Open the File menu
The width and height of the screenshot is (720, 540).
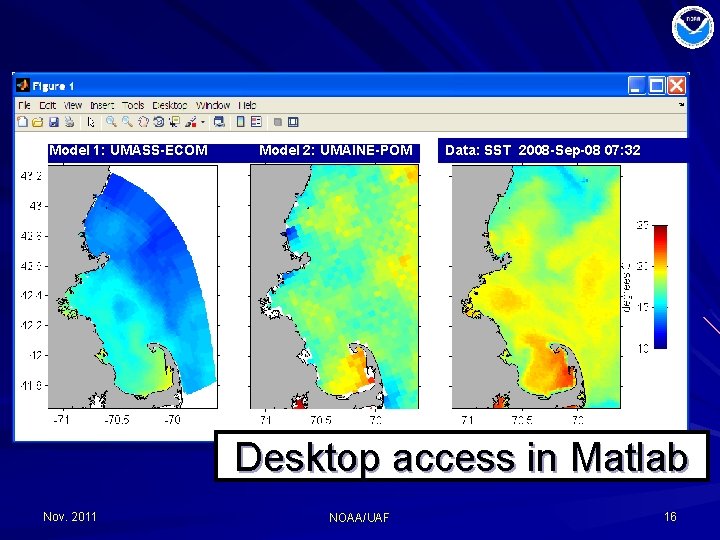[24, 105]
